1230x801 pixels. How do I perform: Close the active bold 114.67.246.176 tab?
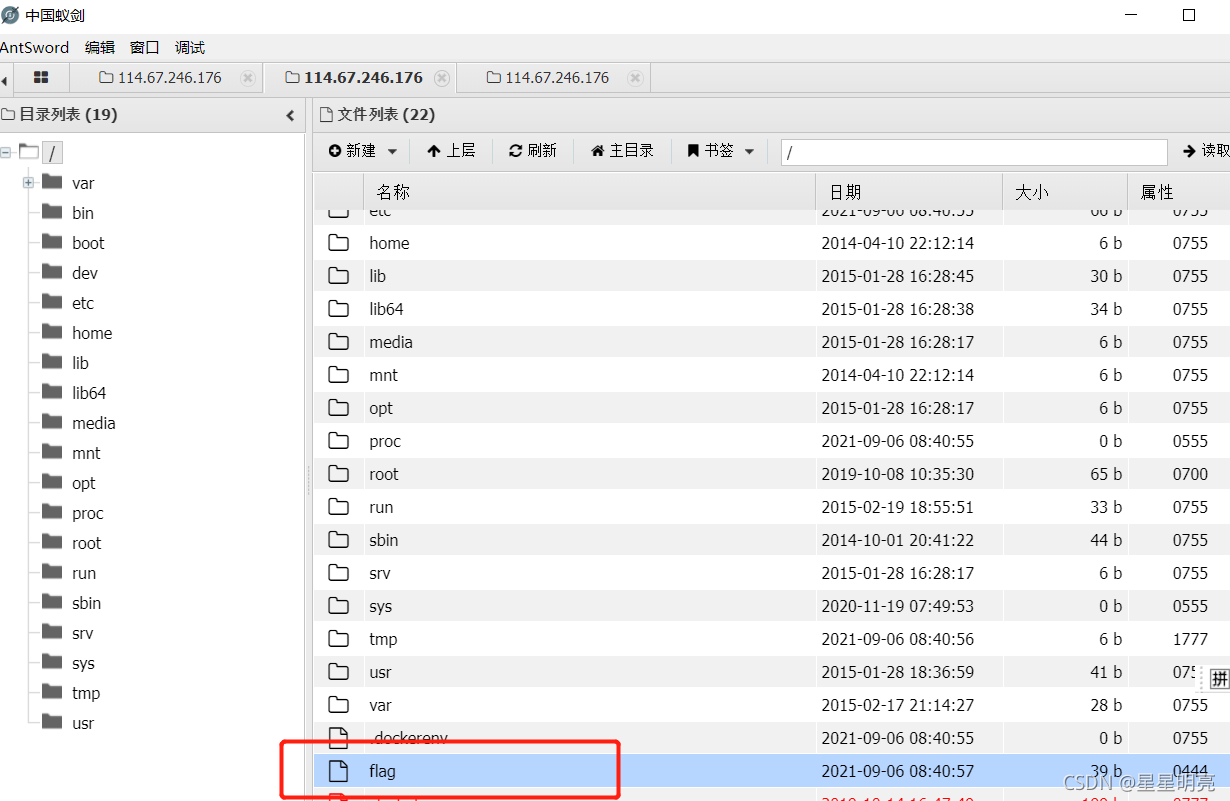(442, 78)
